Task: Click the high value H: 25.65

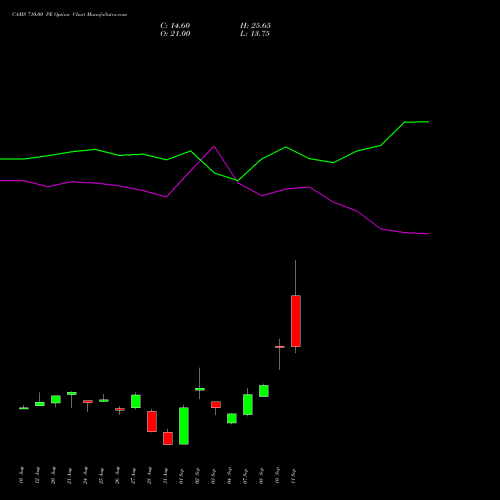Action: click(x=255, y=26)
